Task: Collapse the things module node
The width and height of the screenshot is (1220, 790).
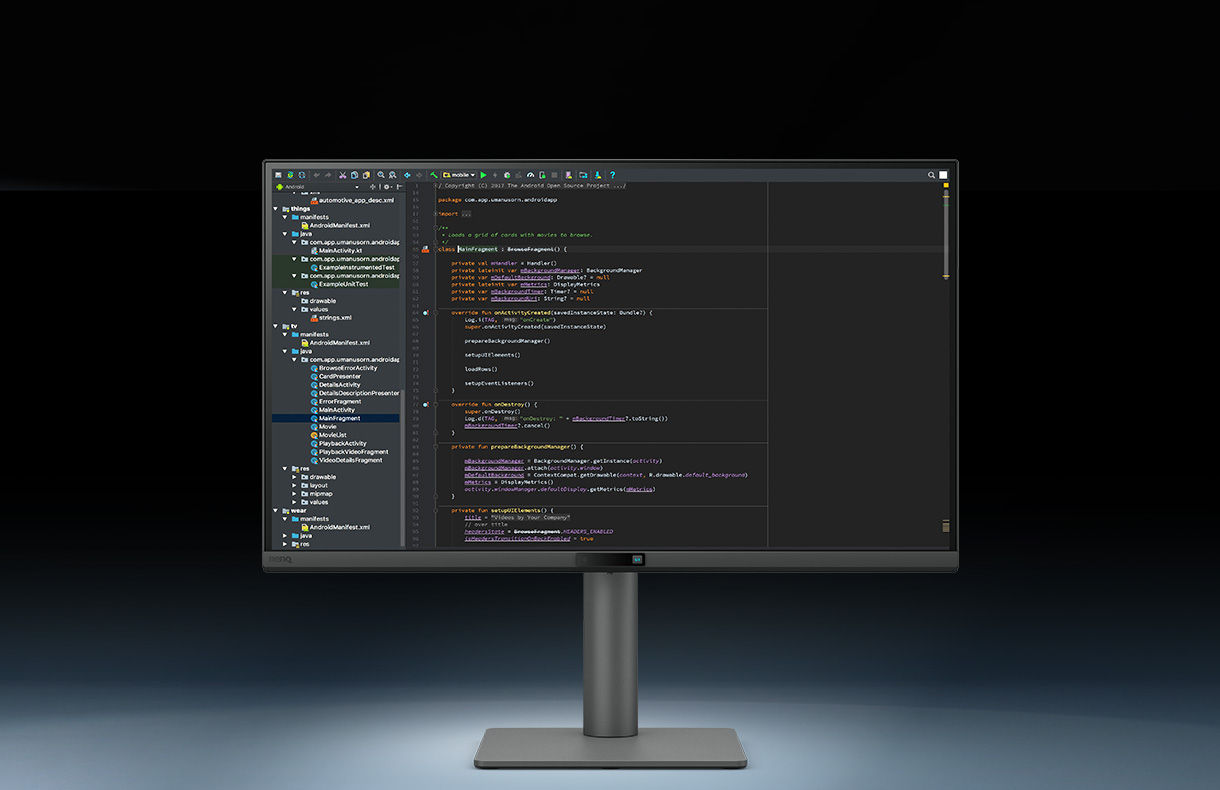Action: pos(276,209)
